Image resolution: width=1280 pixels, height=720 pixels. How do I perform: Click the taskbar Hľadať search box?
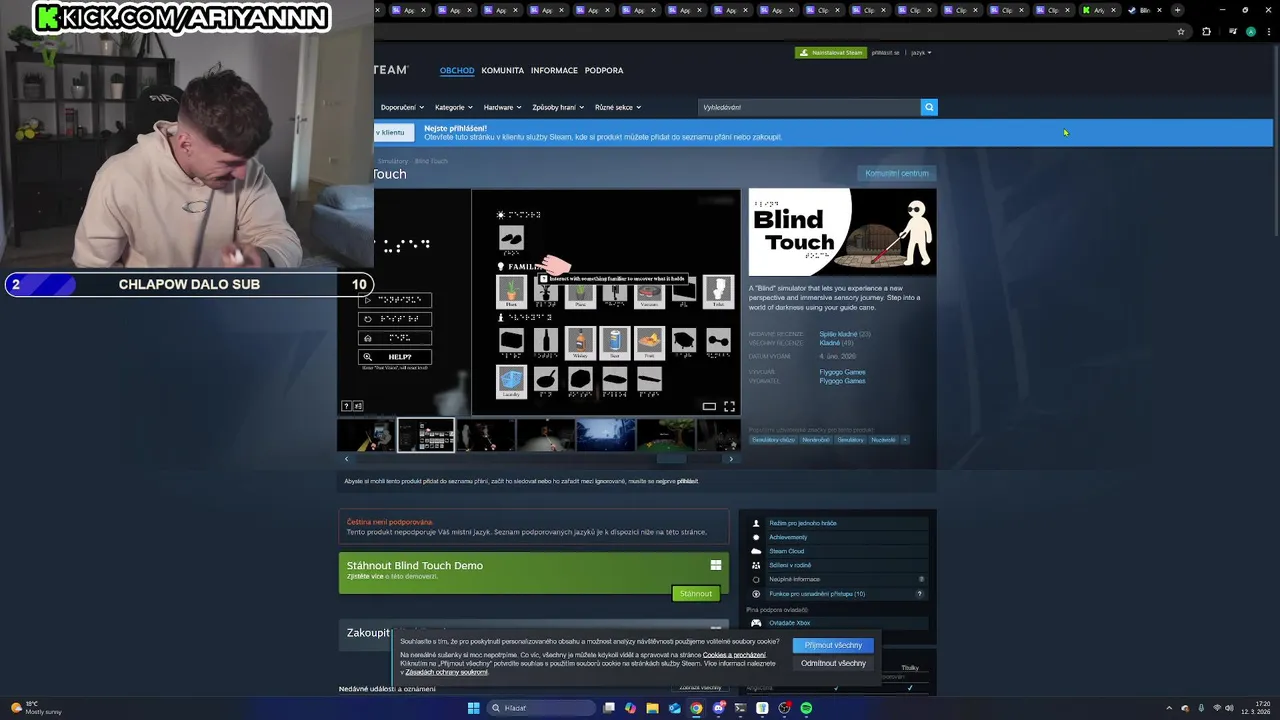pyautogui.click(x=540, y=708)
